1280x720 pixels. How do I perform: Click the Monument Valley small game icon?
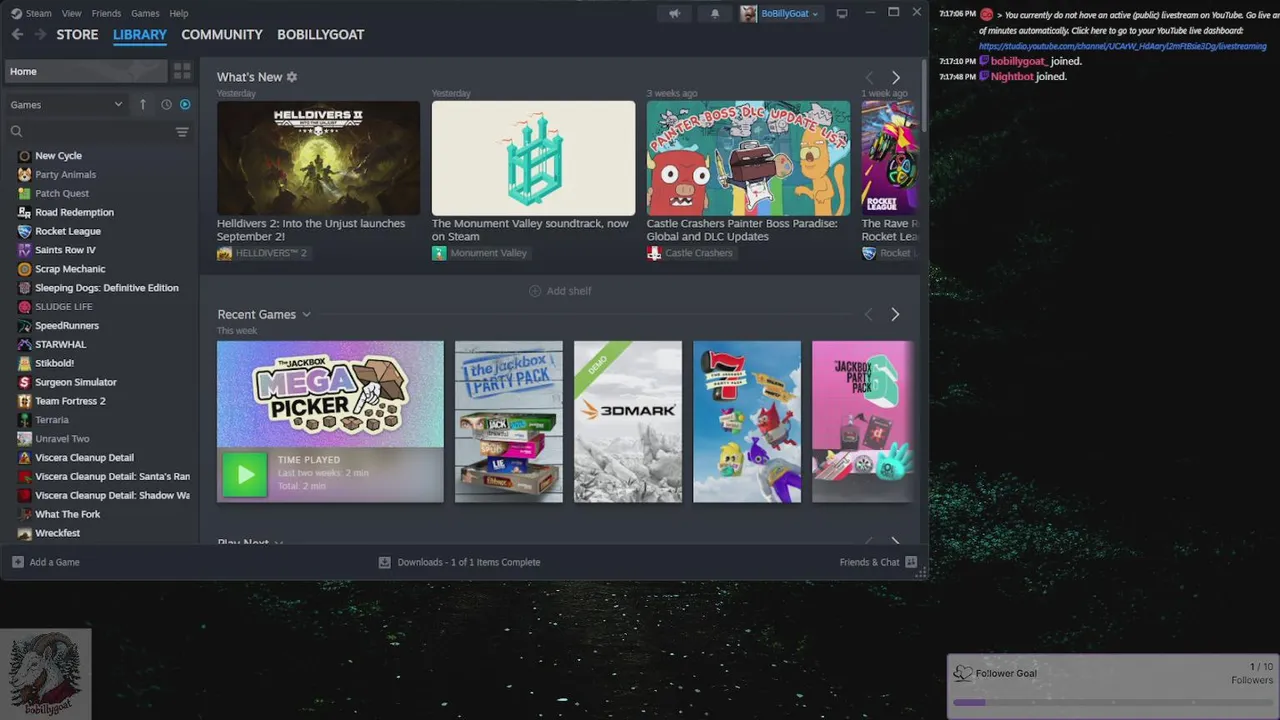click(x=439, y=253)
